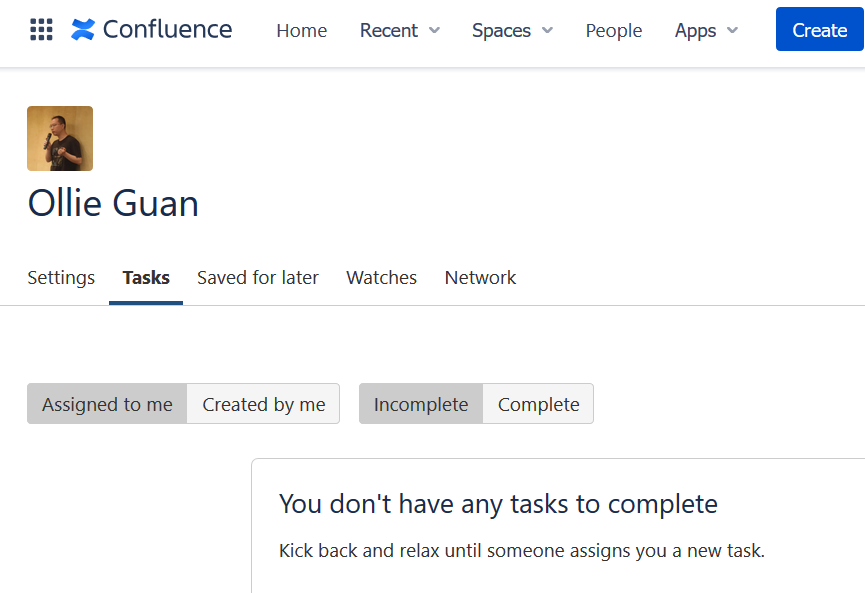The width and height of the screenshot is (865, 593).
Task: Expand the Apps dropdown menu
Action: (707, 30)
